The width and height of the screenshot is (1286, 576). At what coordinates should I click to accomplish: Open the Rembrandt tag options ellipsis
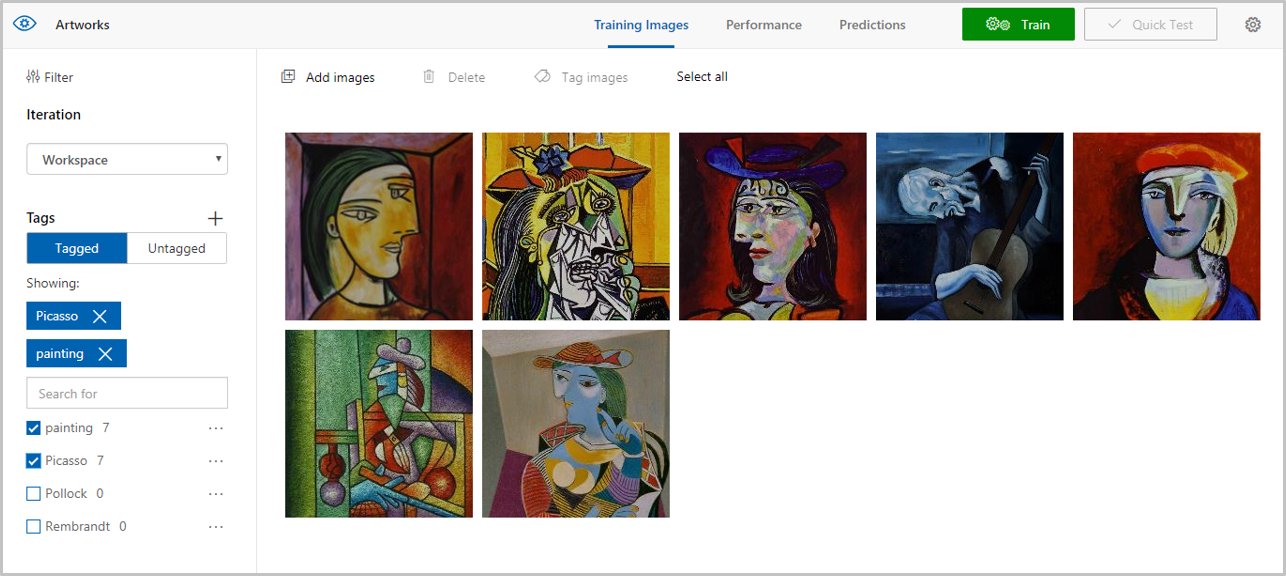(216, 527)
